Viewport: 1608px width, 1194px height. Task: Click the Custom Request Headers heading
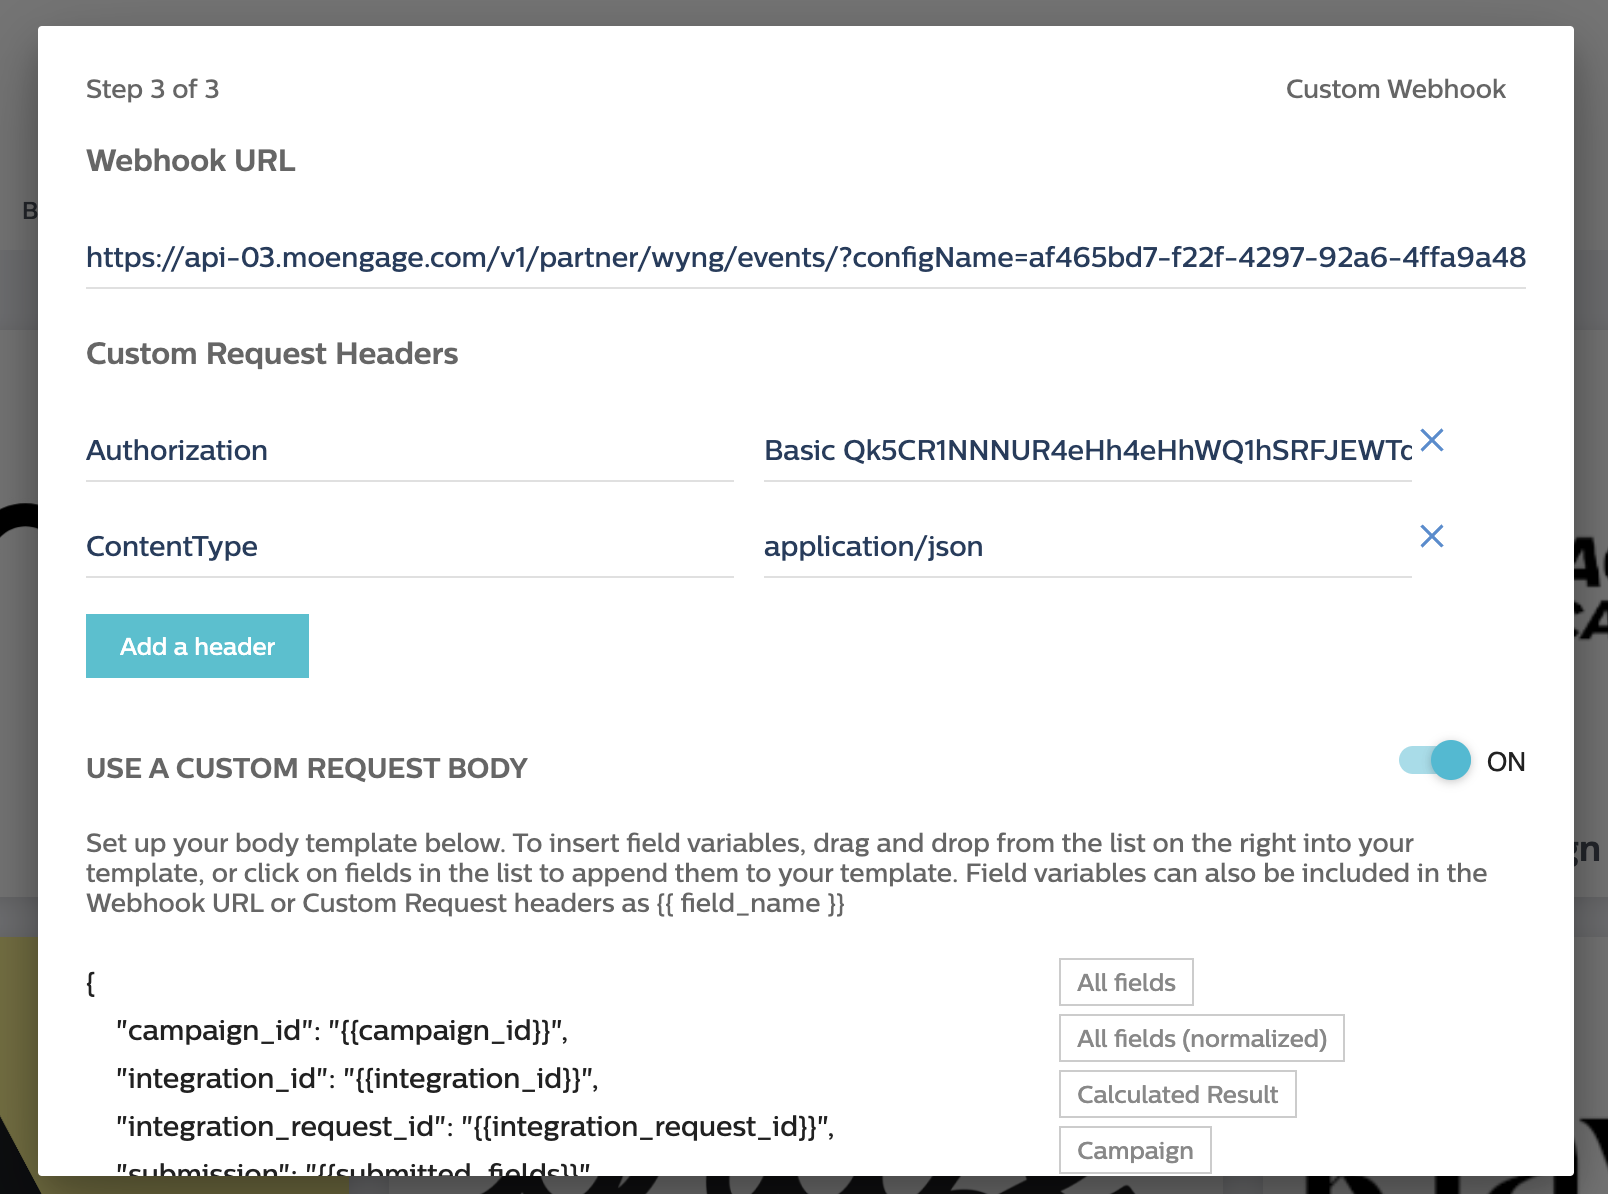coord(272,354)
